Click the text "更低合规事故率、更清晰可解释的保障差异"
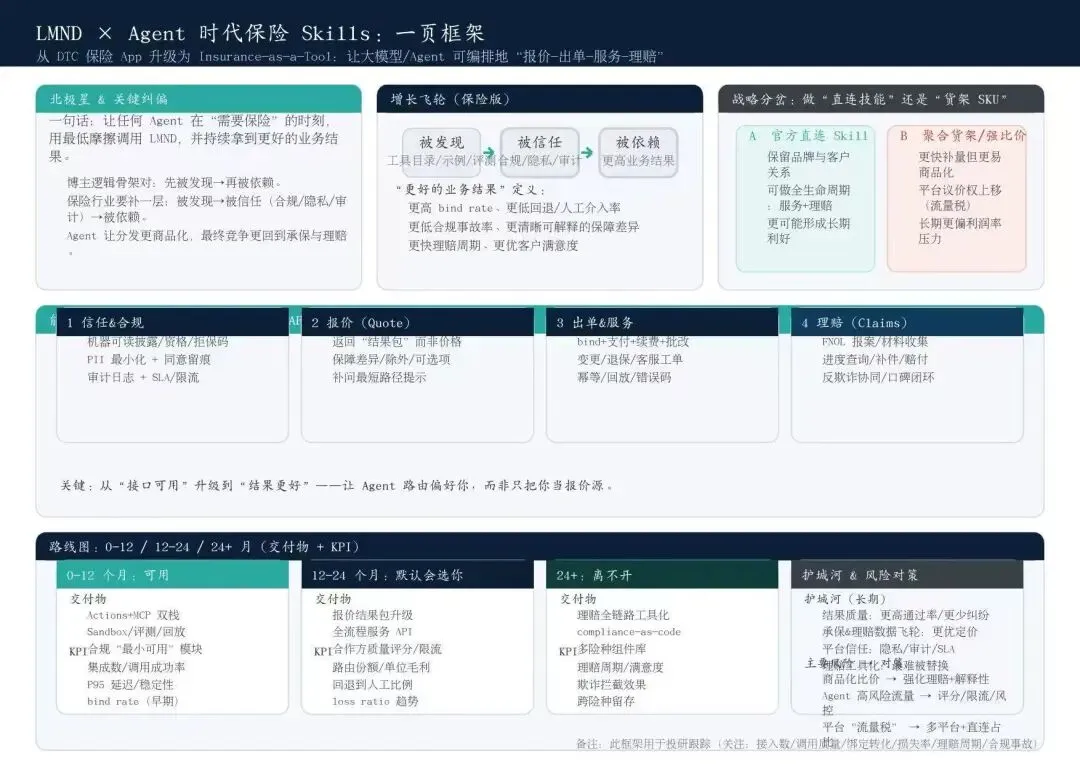The image size is (1080, 764). click(523, 227)
